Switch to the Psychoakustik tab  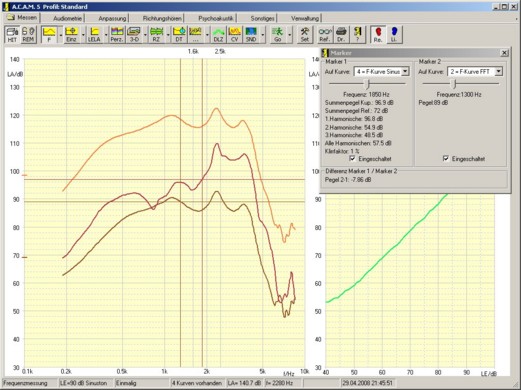coord(216,18)
